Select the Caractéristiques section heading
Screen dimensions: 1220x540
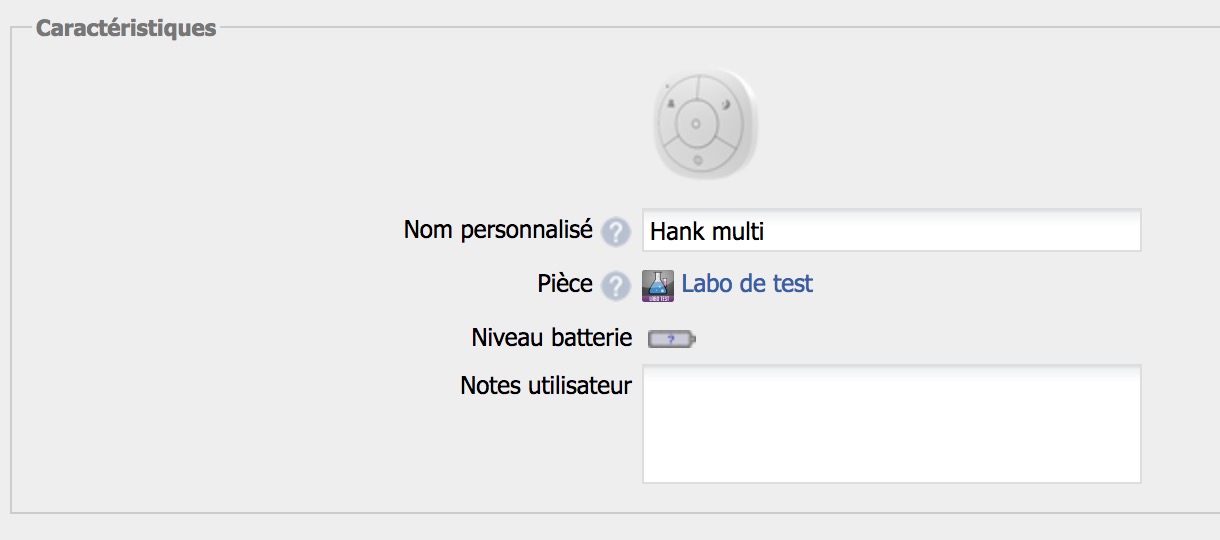[x=126, y=28]
